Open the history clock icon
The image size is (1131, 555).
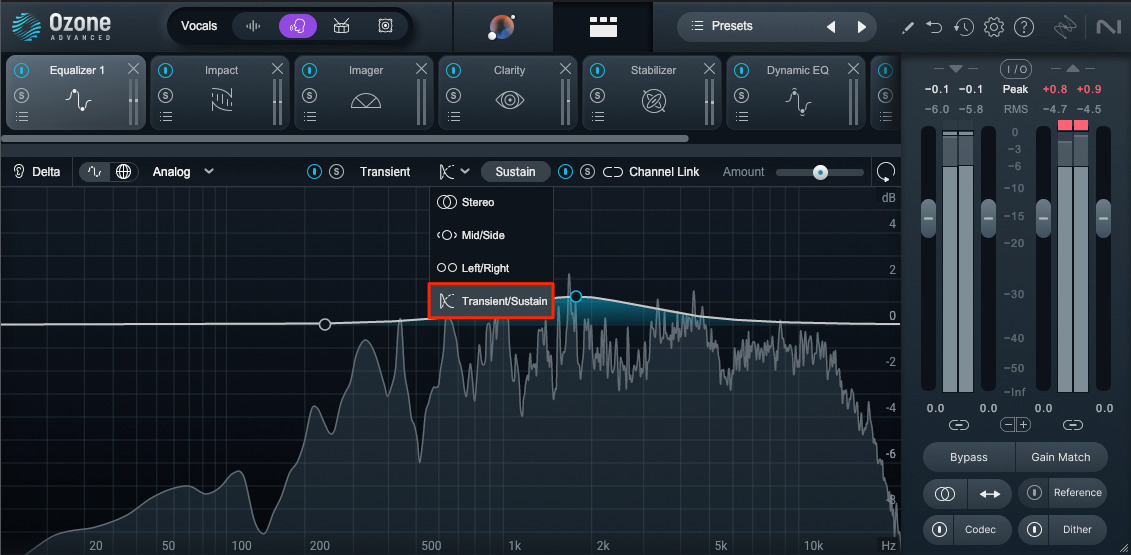964,27
